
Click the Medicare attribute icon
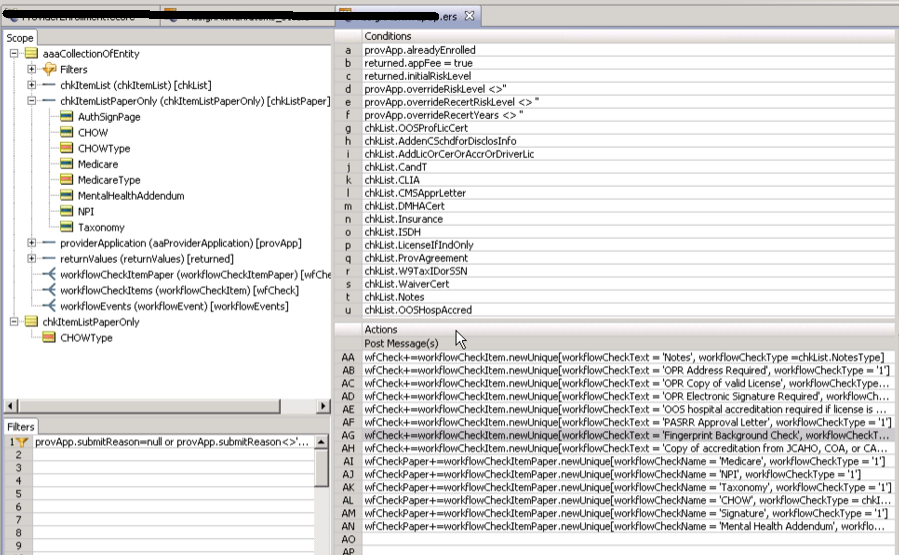pyautogui.click(x=67, y=164)
